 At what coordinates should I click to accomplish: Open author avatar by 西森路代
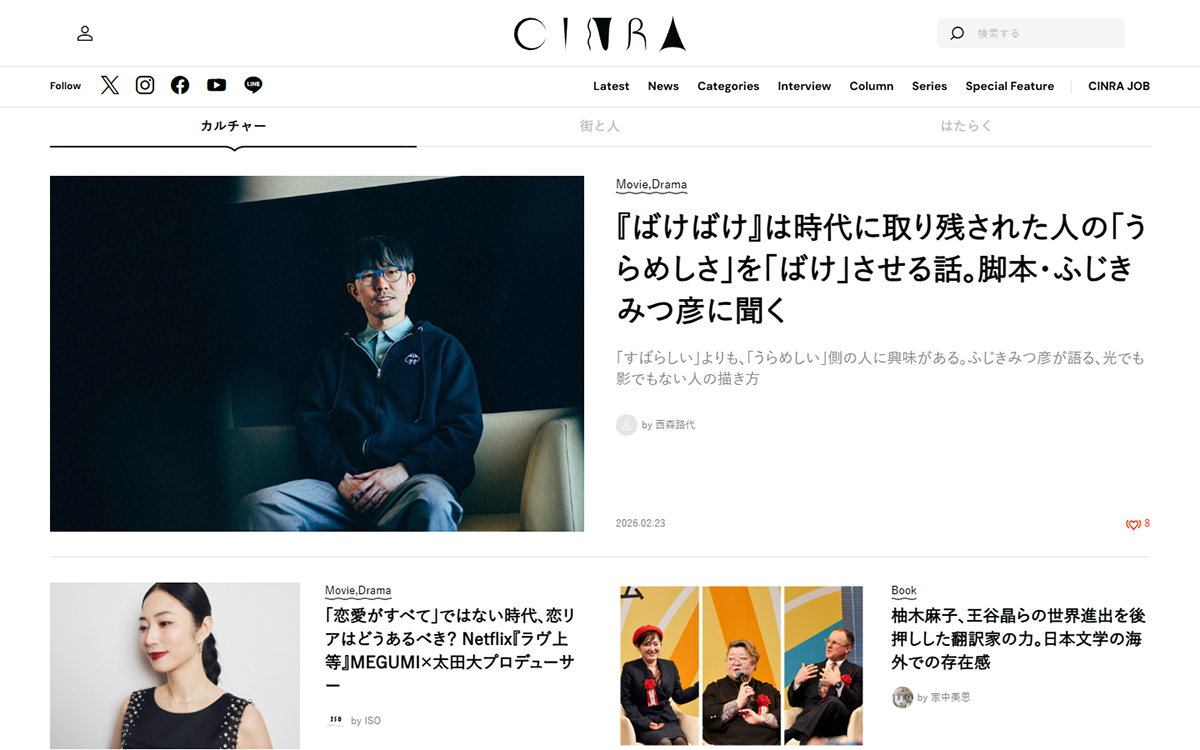tap(627, 425)
